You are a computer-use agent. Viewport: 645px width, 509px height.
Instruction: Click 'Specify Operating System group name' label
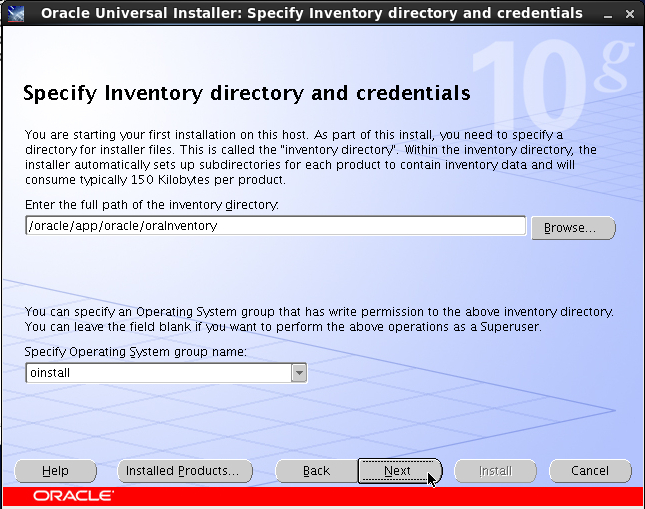(x=135, y=352)
